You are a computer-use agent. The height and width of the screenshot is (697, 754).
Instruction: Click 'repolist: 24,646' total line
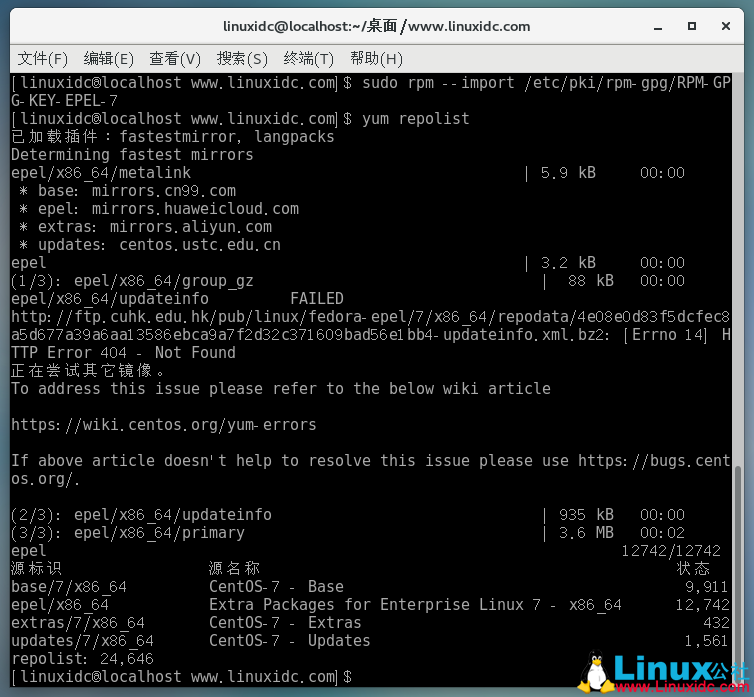(x=82, y=659)
